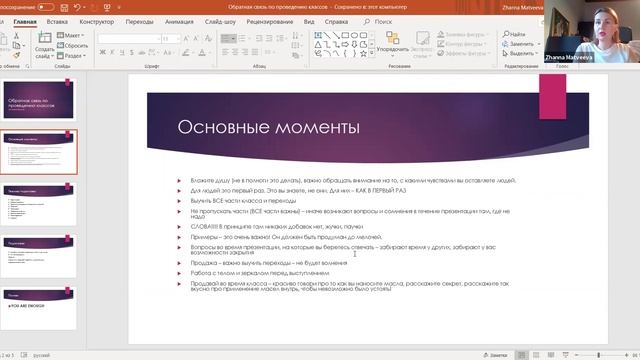Create a new slide with Создать слайд

pos(44,46)
